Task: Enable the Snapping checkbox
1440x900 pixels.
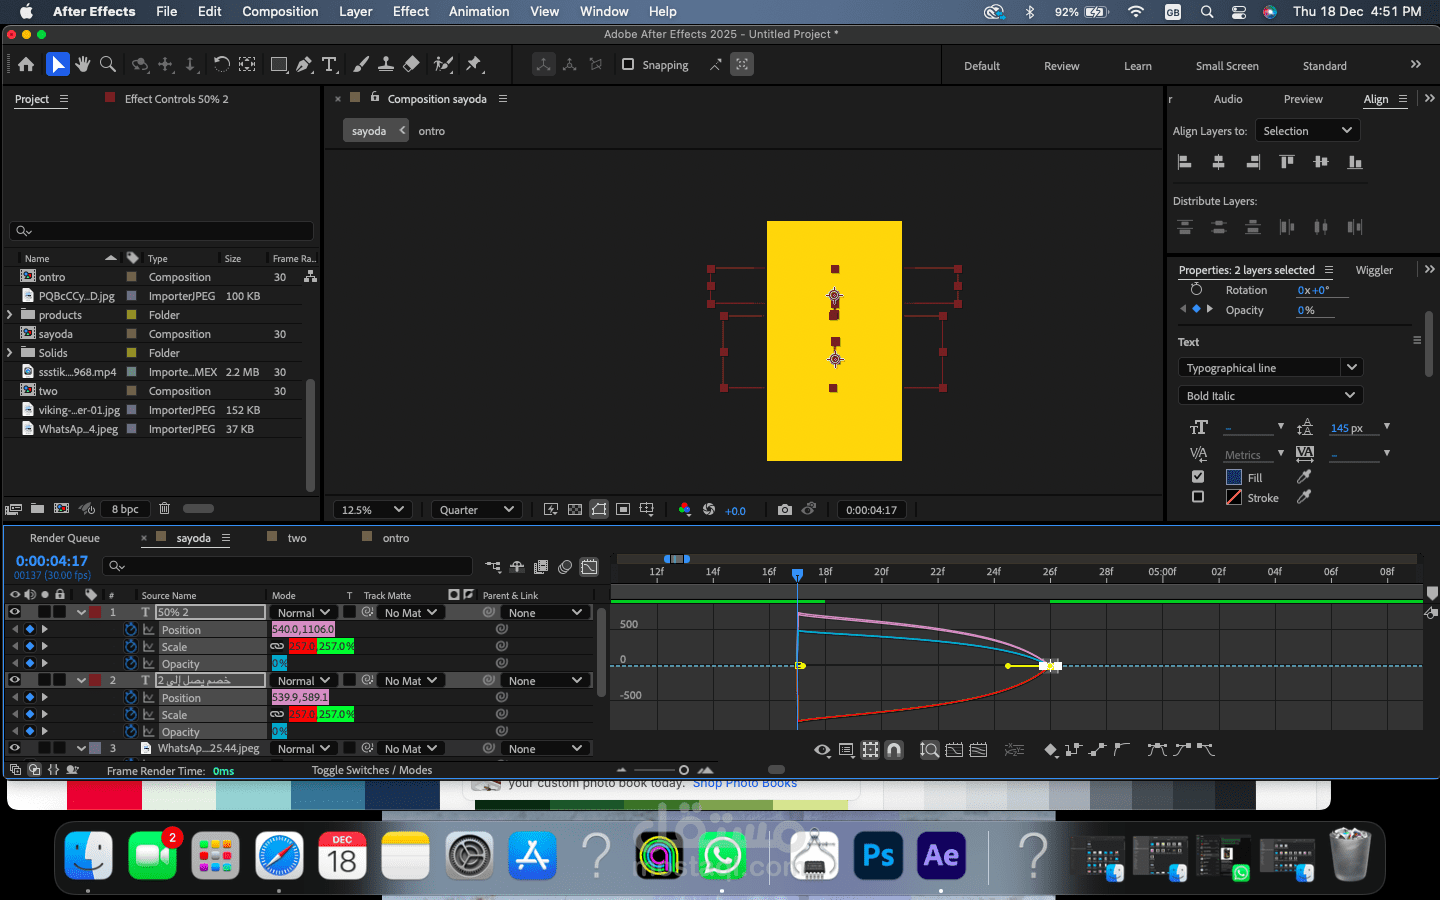Action: [x=628, y=65]
